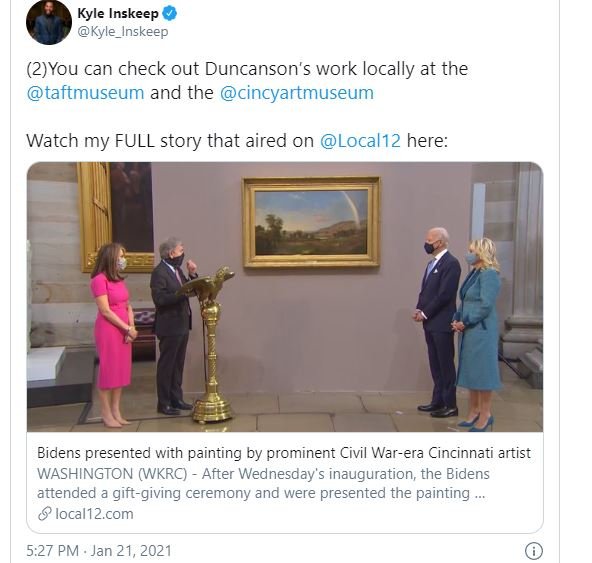Screen dimensions: 592x563
Task: Click the woman in pink dress in photo
Action: pos(113,334)
